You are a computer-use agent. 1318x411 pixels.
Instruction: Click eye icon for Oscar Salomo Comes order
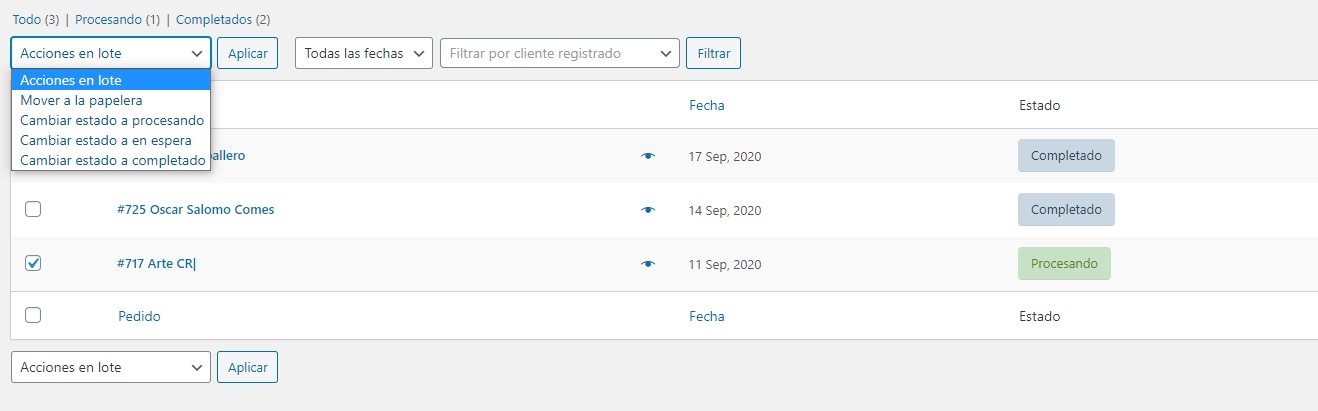pos(648,210)
